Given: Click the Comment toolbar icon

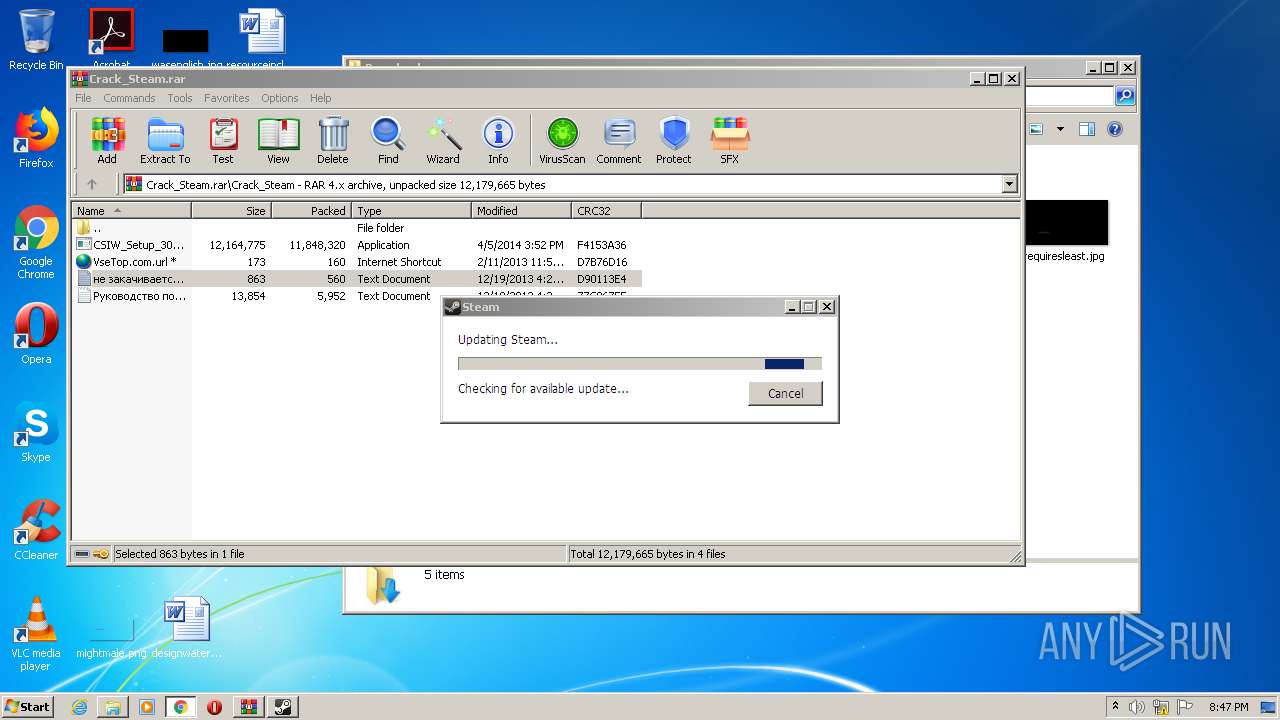Looking at the screenshot, I should (619, 140).
